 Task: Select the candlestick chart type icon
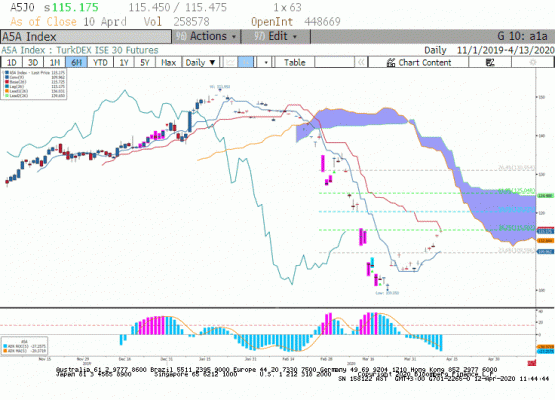(246, 63)
